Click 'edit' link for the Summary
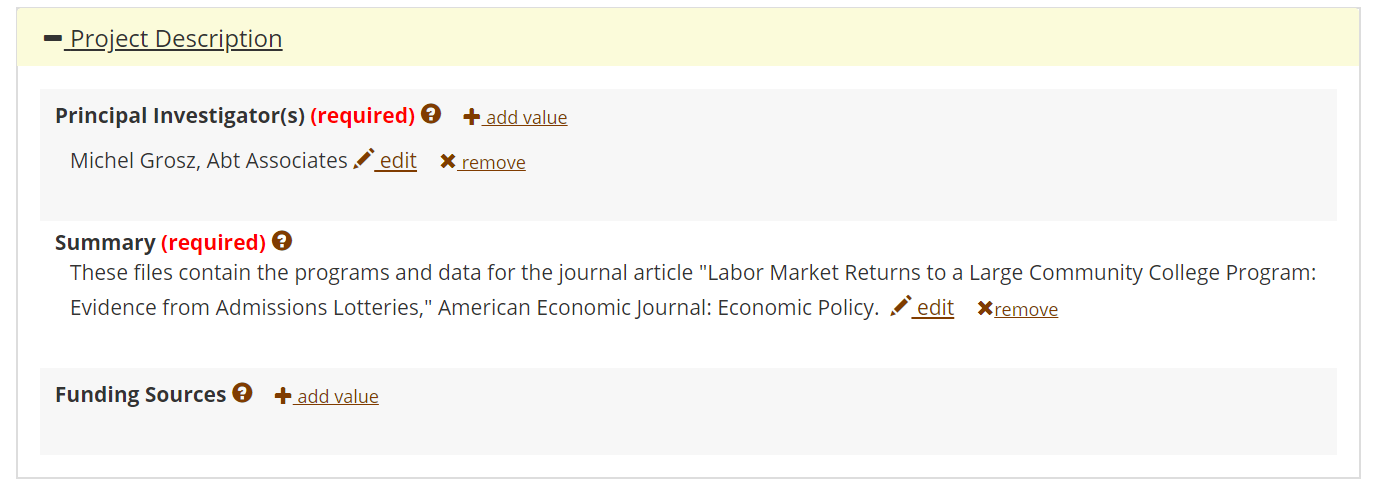This screenshot has width=1378, height=490. 935,308
